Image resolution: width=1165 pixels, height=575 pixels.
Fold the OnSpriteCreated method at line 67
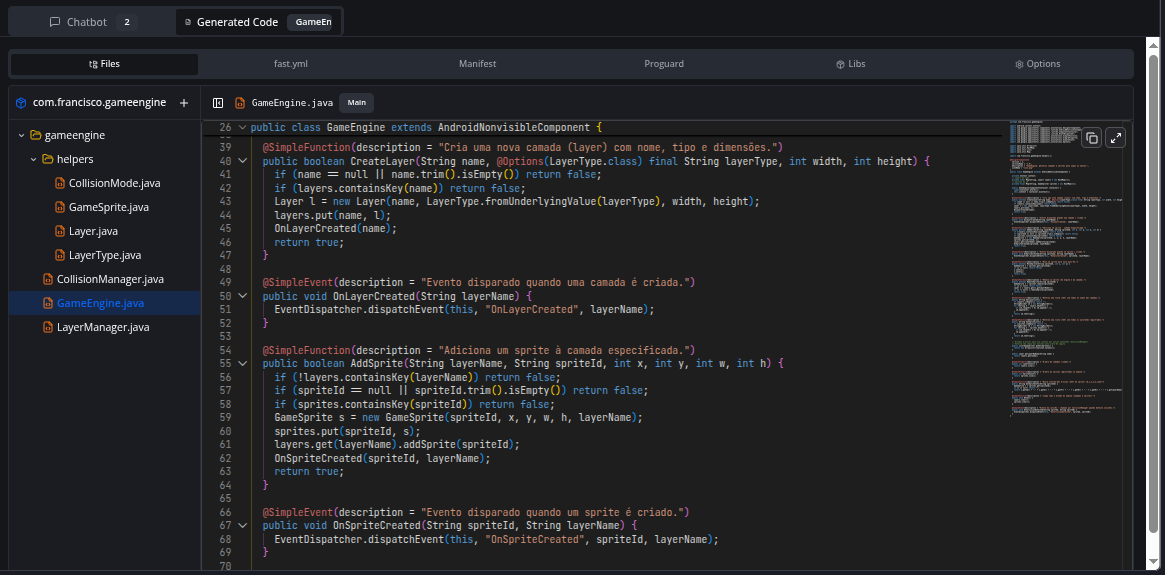[x=241, y=526]
